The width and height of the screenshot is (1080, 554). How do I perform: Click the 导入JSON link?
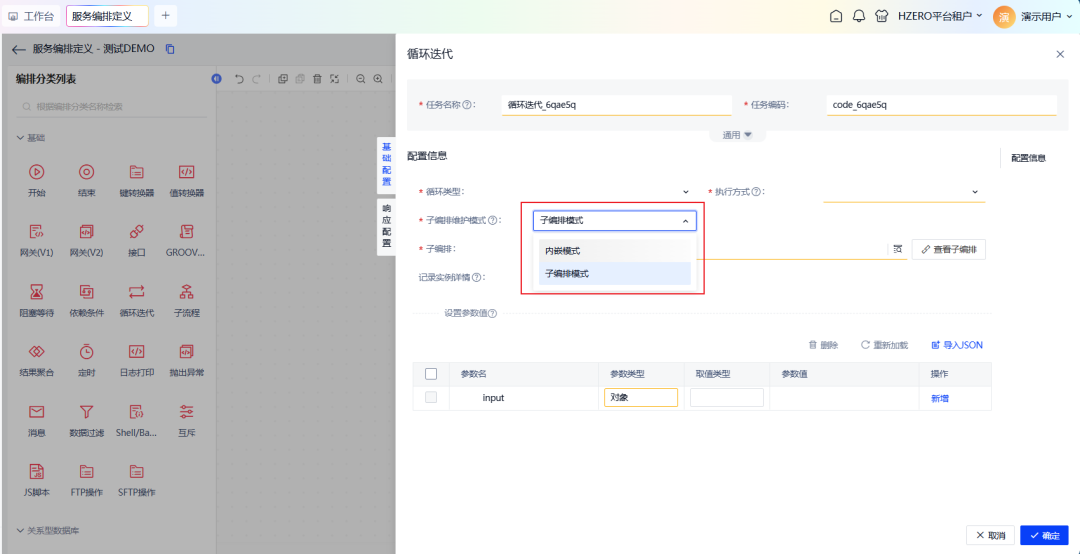(957, 345)
